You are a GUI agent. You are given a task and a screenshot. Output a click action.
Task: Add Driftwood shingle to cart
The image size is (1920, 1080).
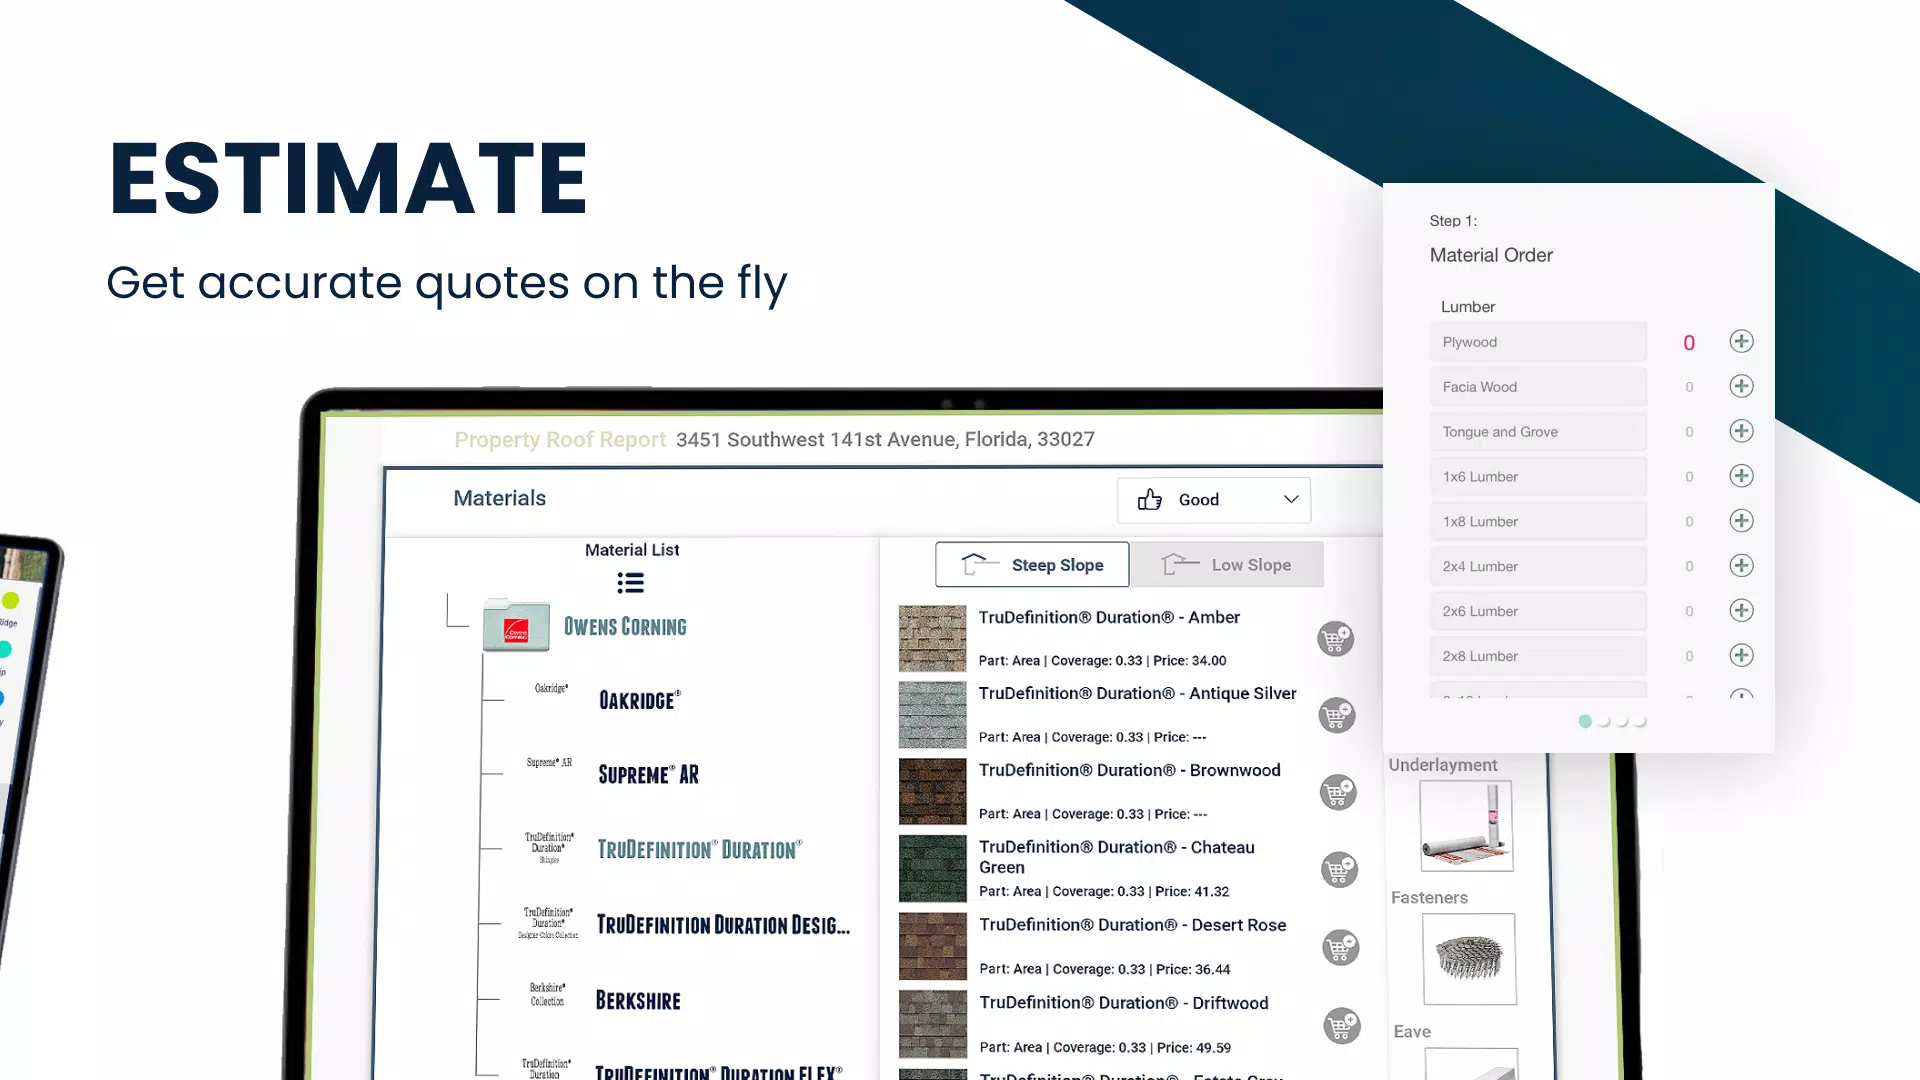pyautogui.click(x=1341, y=1025)
